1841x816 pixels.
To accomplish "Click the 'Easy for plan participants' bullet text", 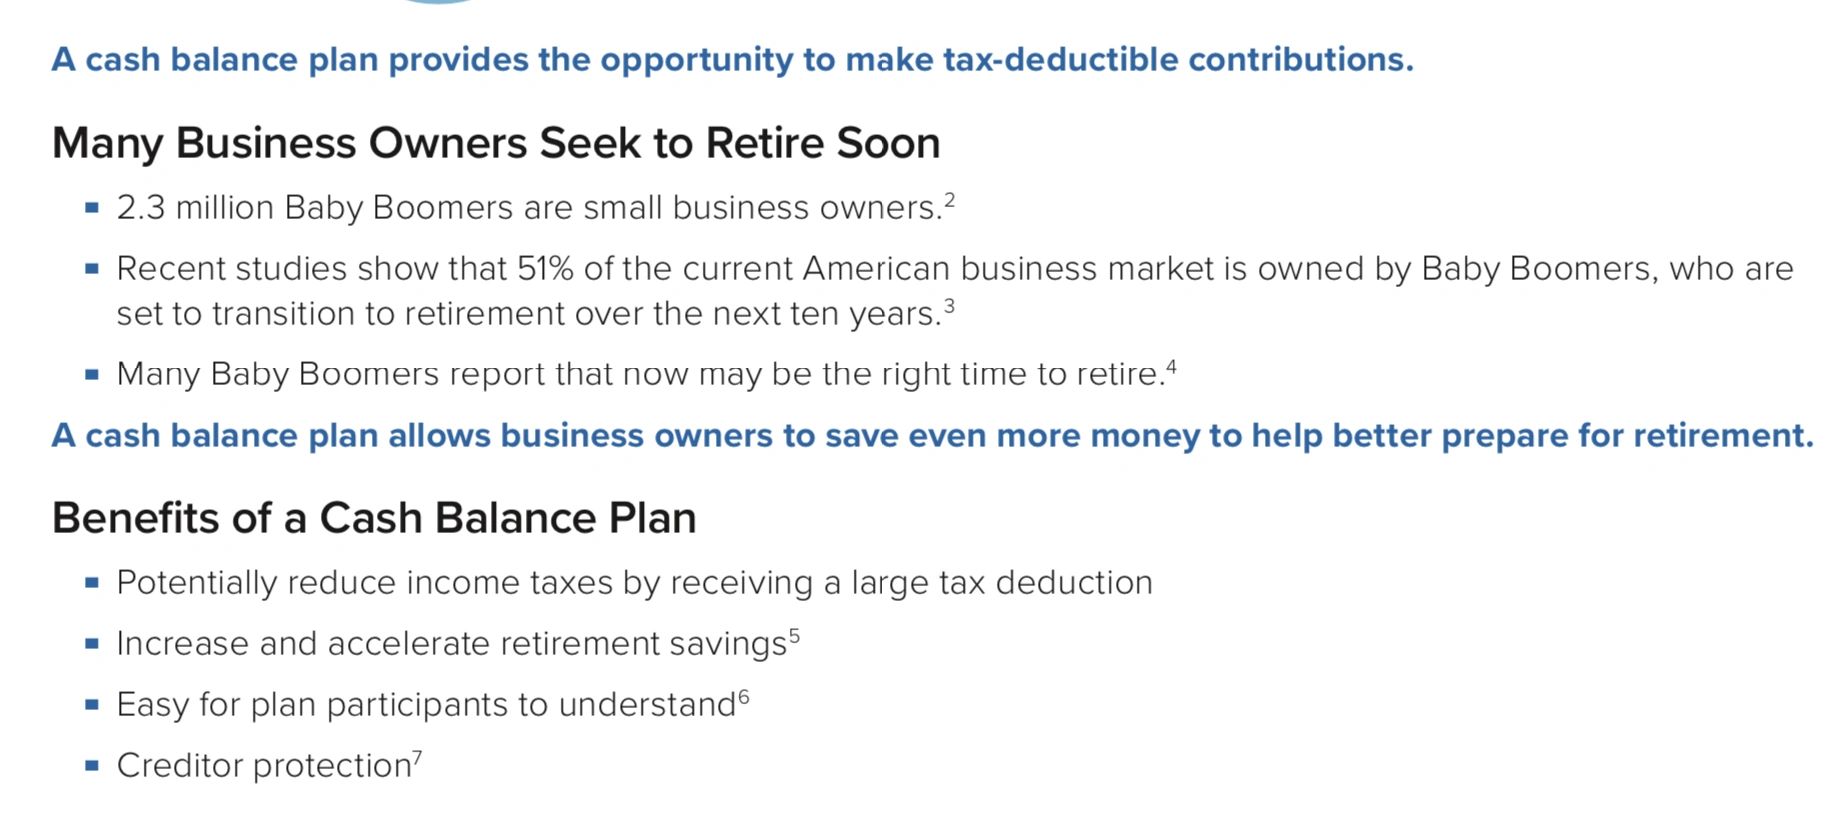I will coord(426,705).
